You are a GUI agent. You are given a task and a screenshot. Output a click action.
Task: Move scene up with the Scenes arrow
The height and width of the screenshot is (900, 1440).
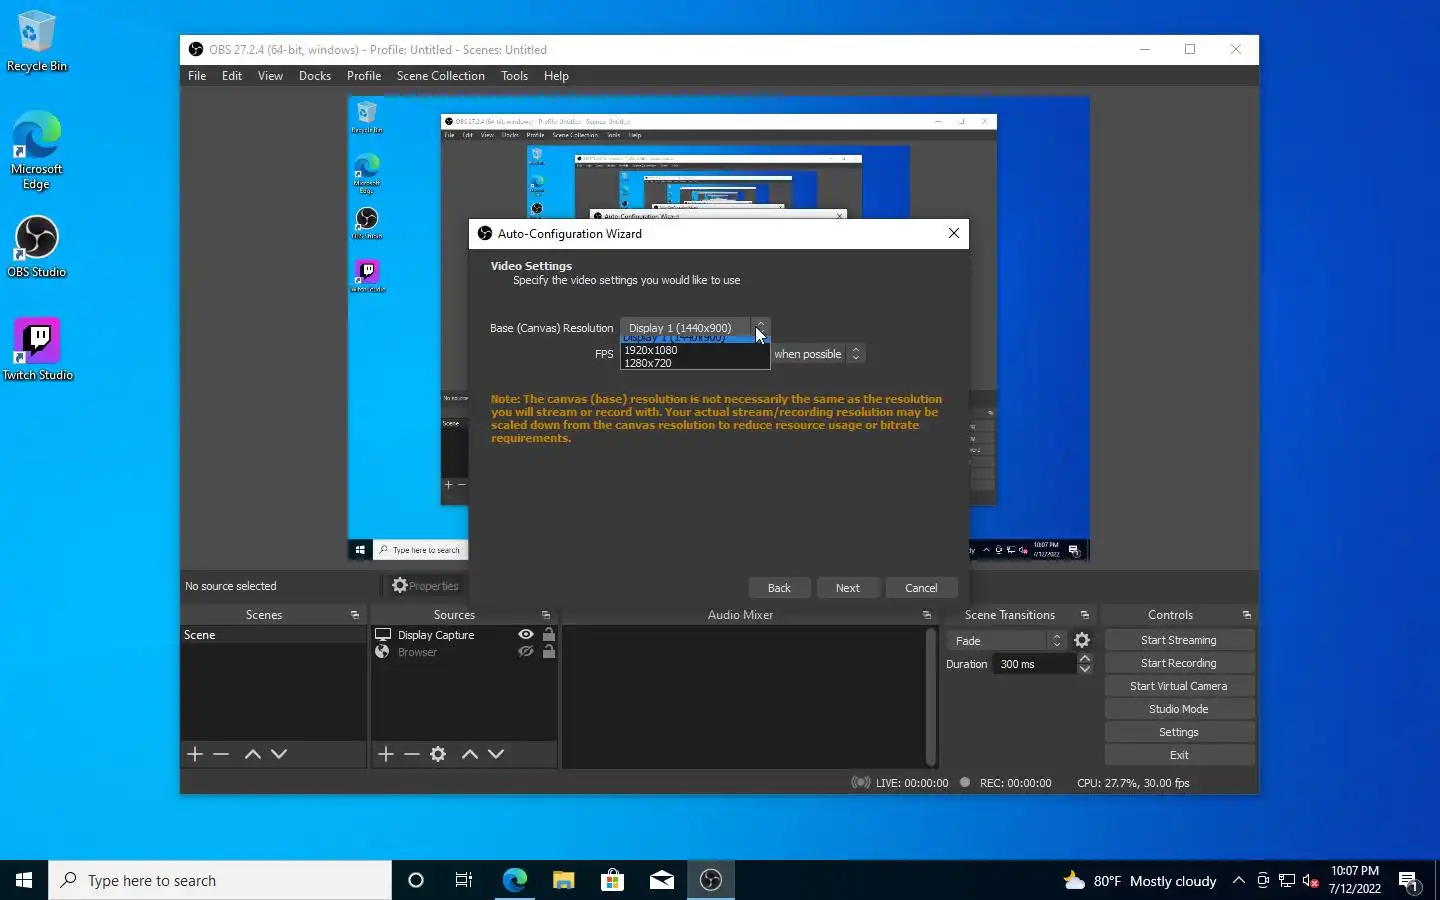tap(253, 754)
